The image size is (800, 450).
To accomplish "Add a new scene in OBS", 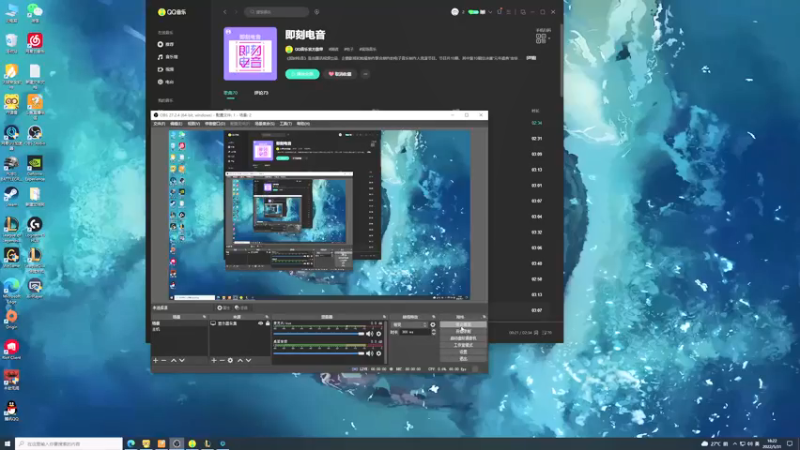I will [156, 360].
